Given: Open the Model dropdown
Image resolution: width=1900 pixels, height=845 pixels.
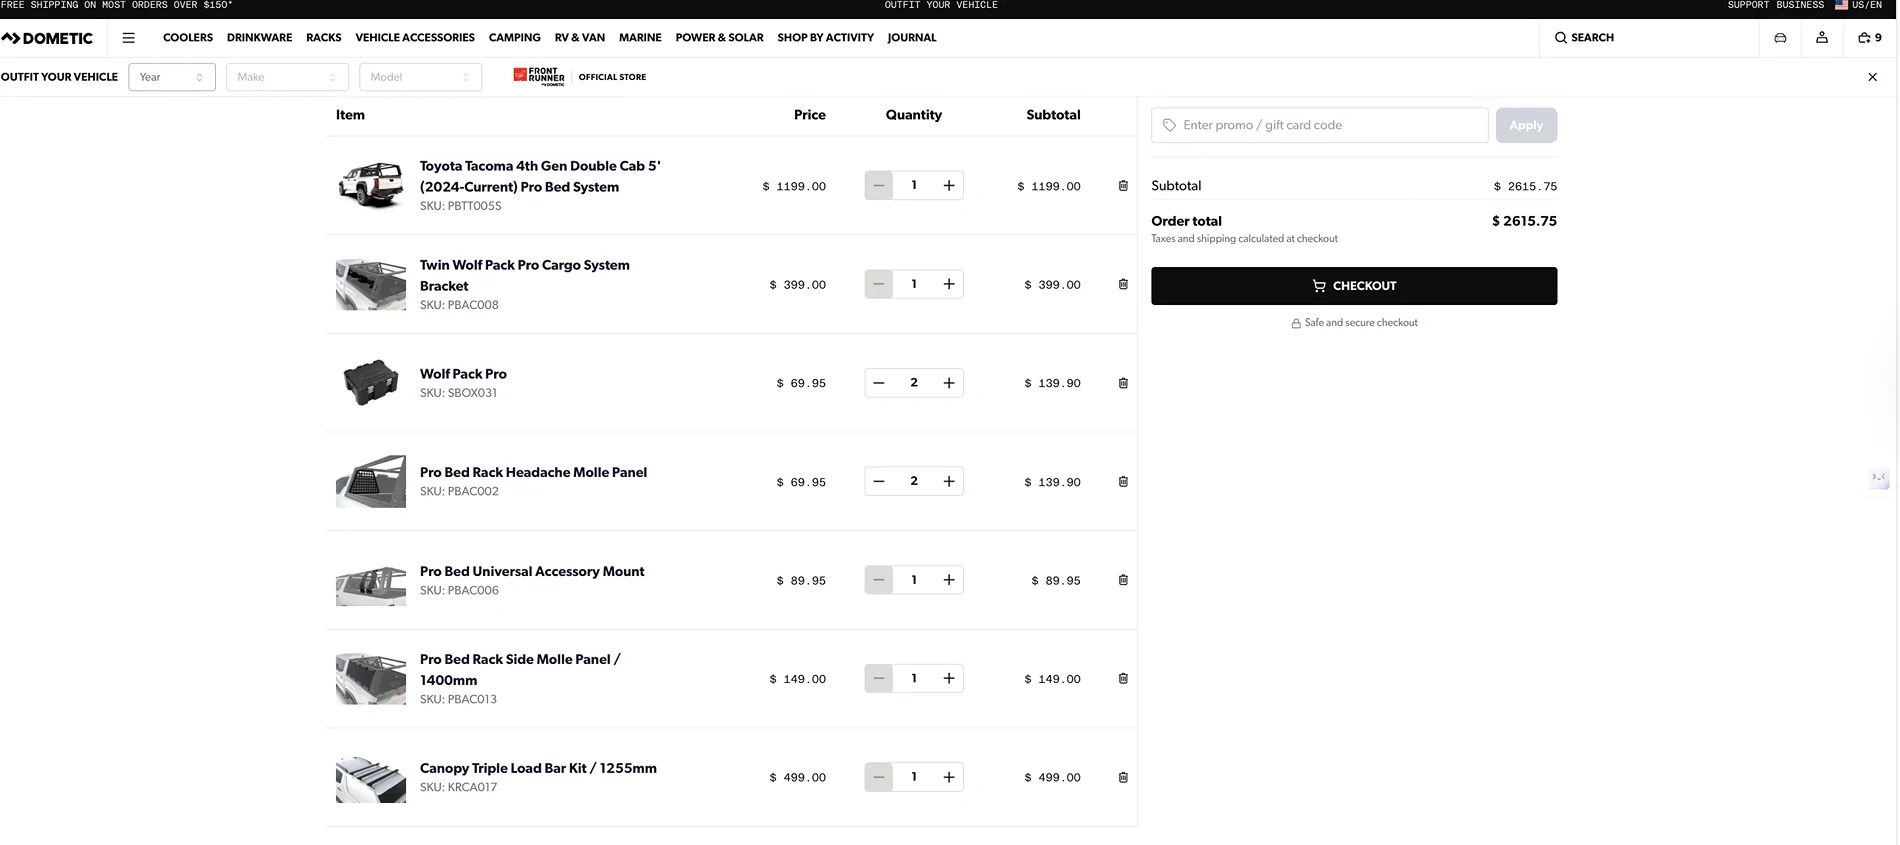Looking at the screenshot, I should (420, 77).
